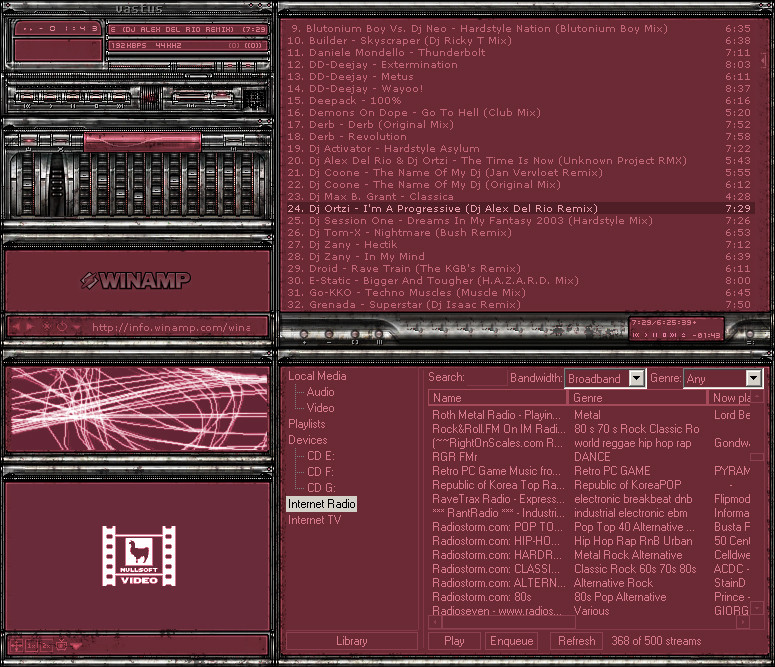Select the CD F: device

click(x=320, y=472)
